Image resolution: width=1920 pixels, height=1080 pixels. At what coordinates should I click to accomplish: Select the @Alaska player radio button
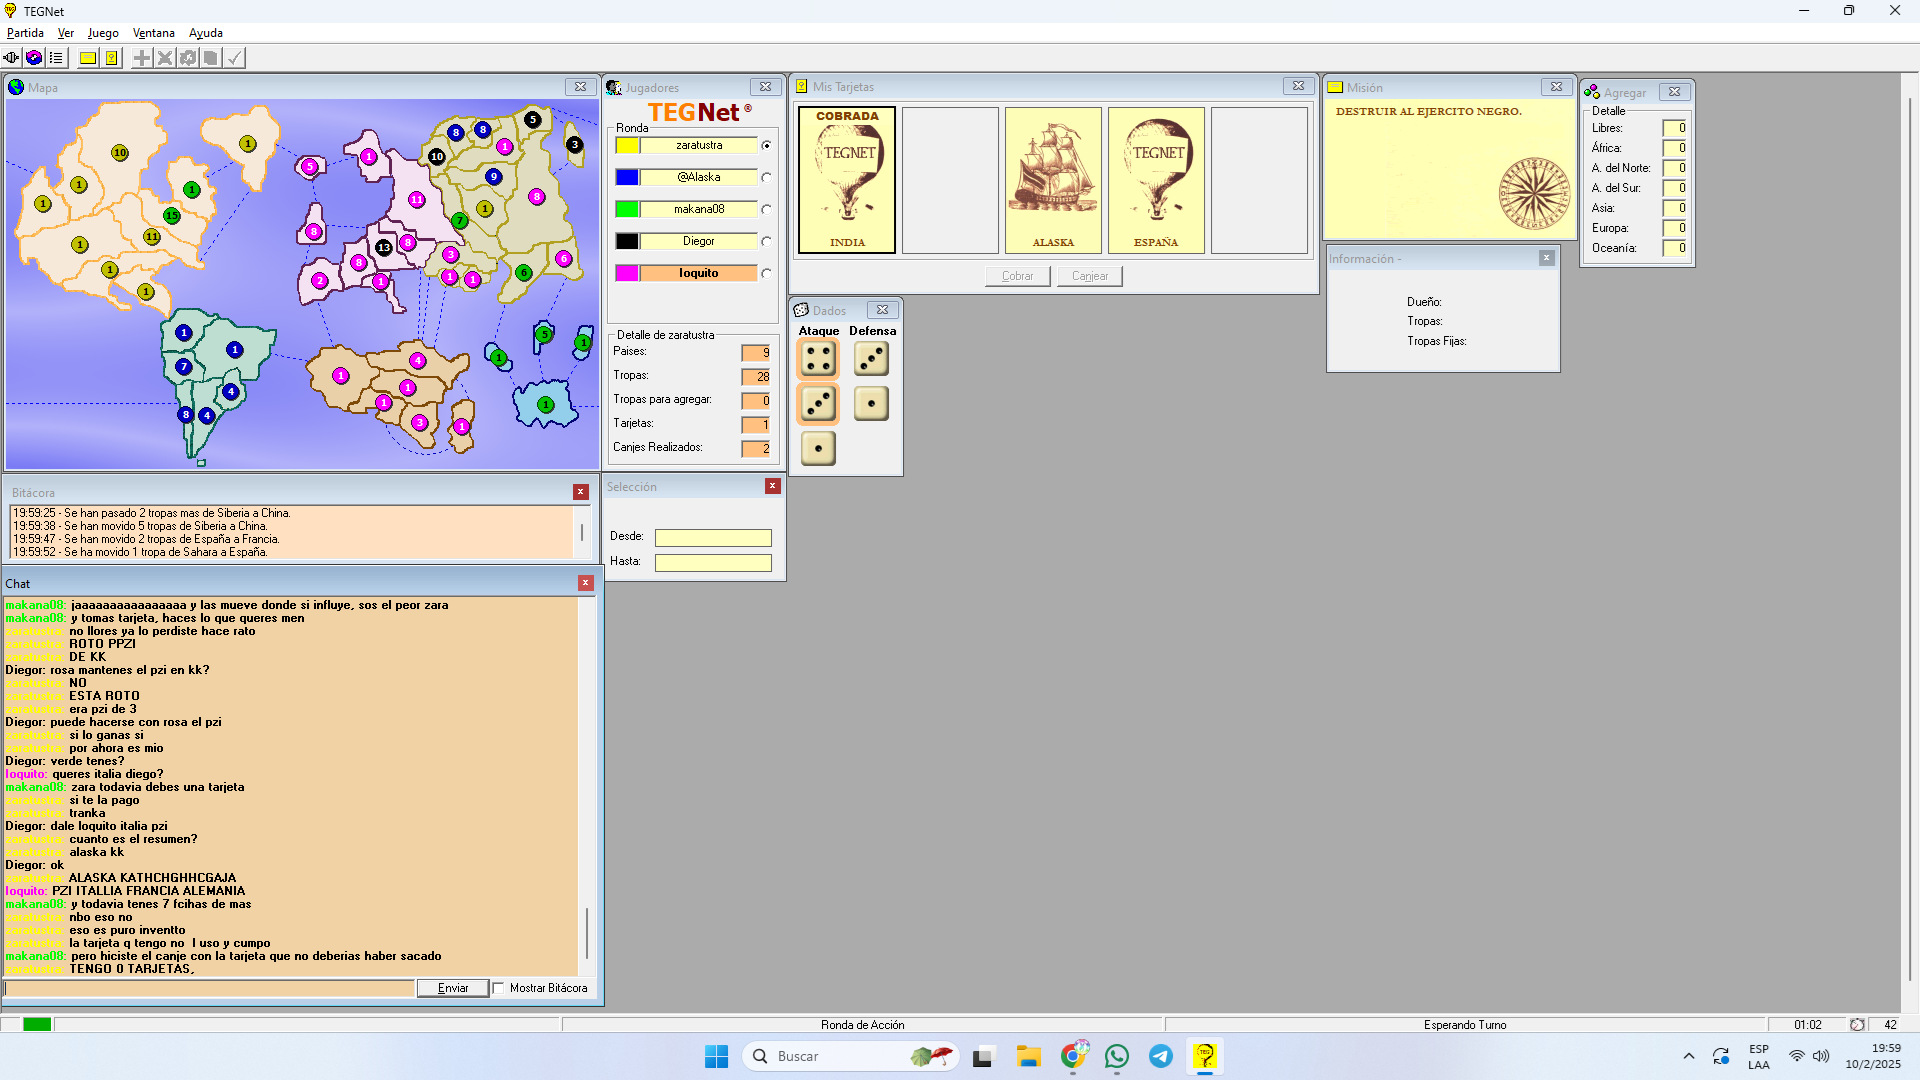click(x=767, y=178)
